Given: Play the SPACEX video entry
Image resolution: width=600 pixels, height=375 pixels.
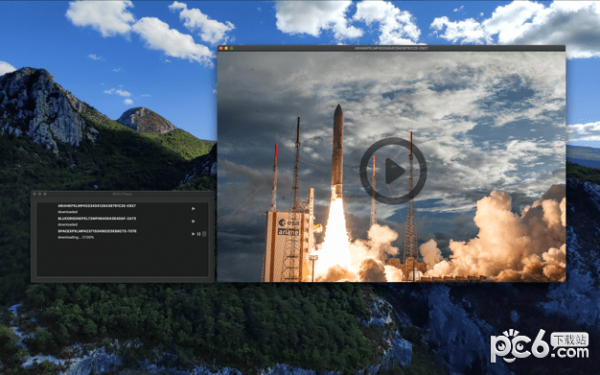Looking at the screenshot, I should coord(193,234).
